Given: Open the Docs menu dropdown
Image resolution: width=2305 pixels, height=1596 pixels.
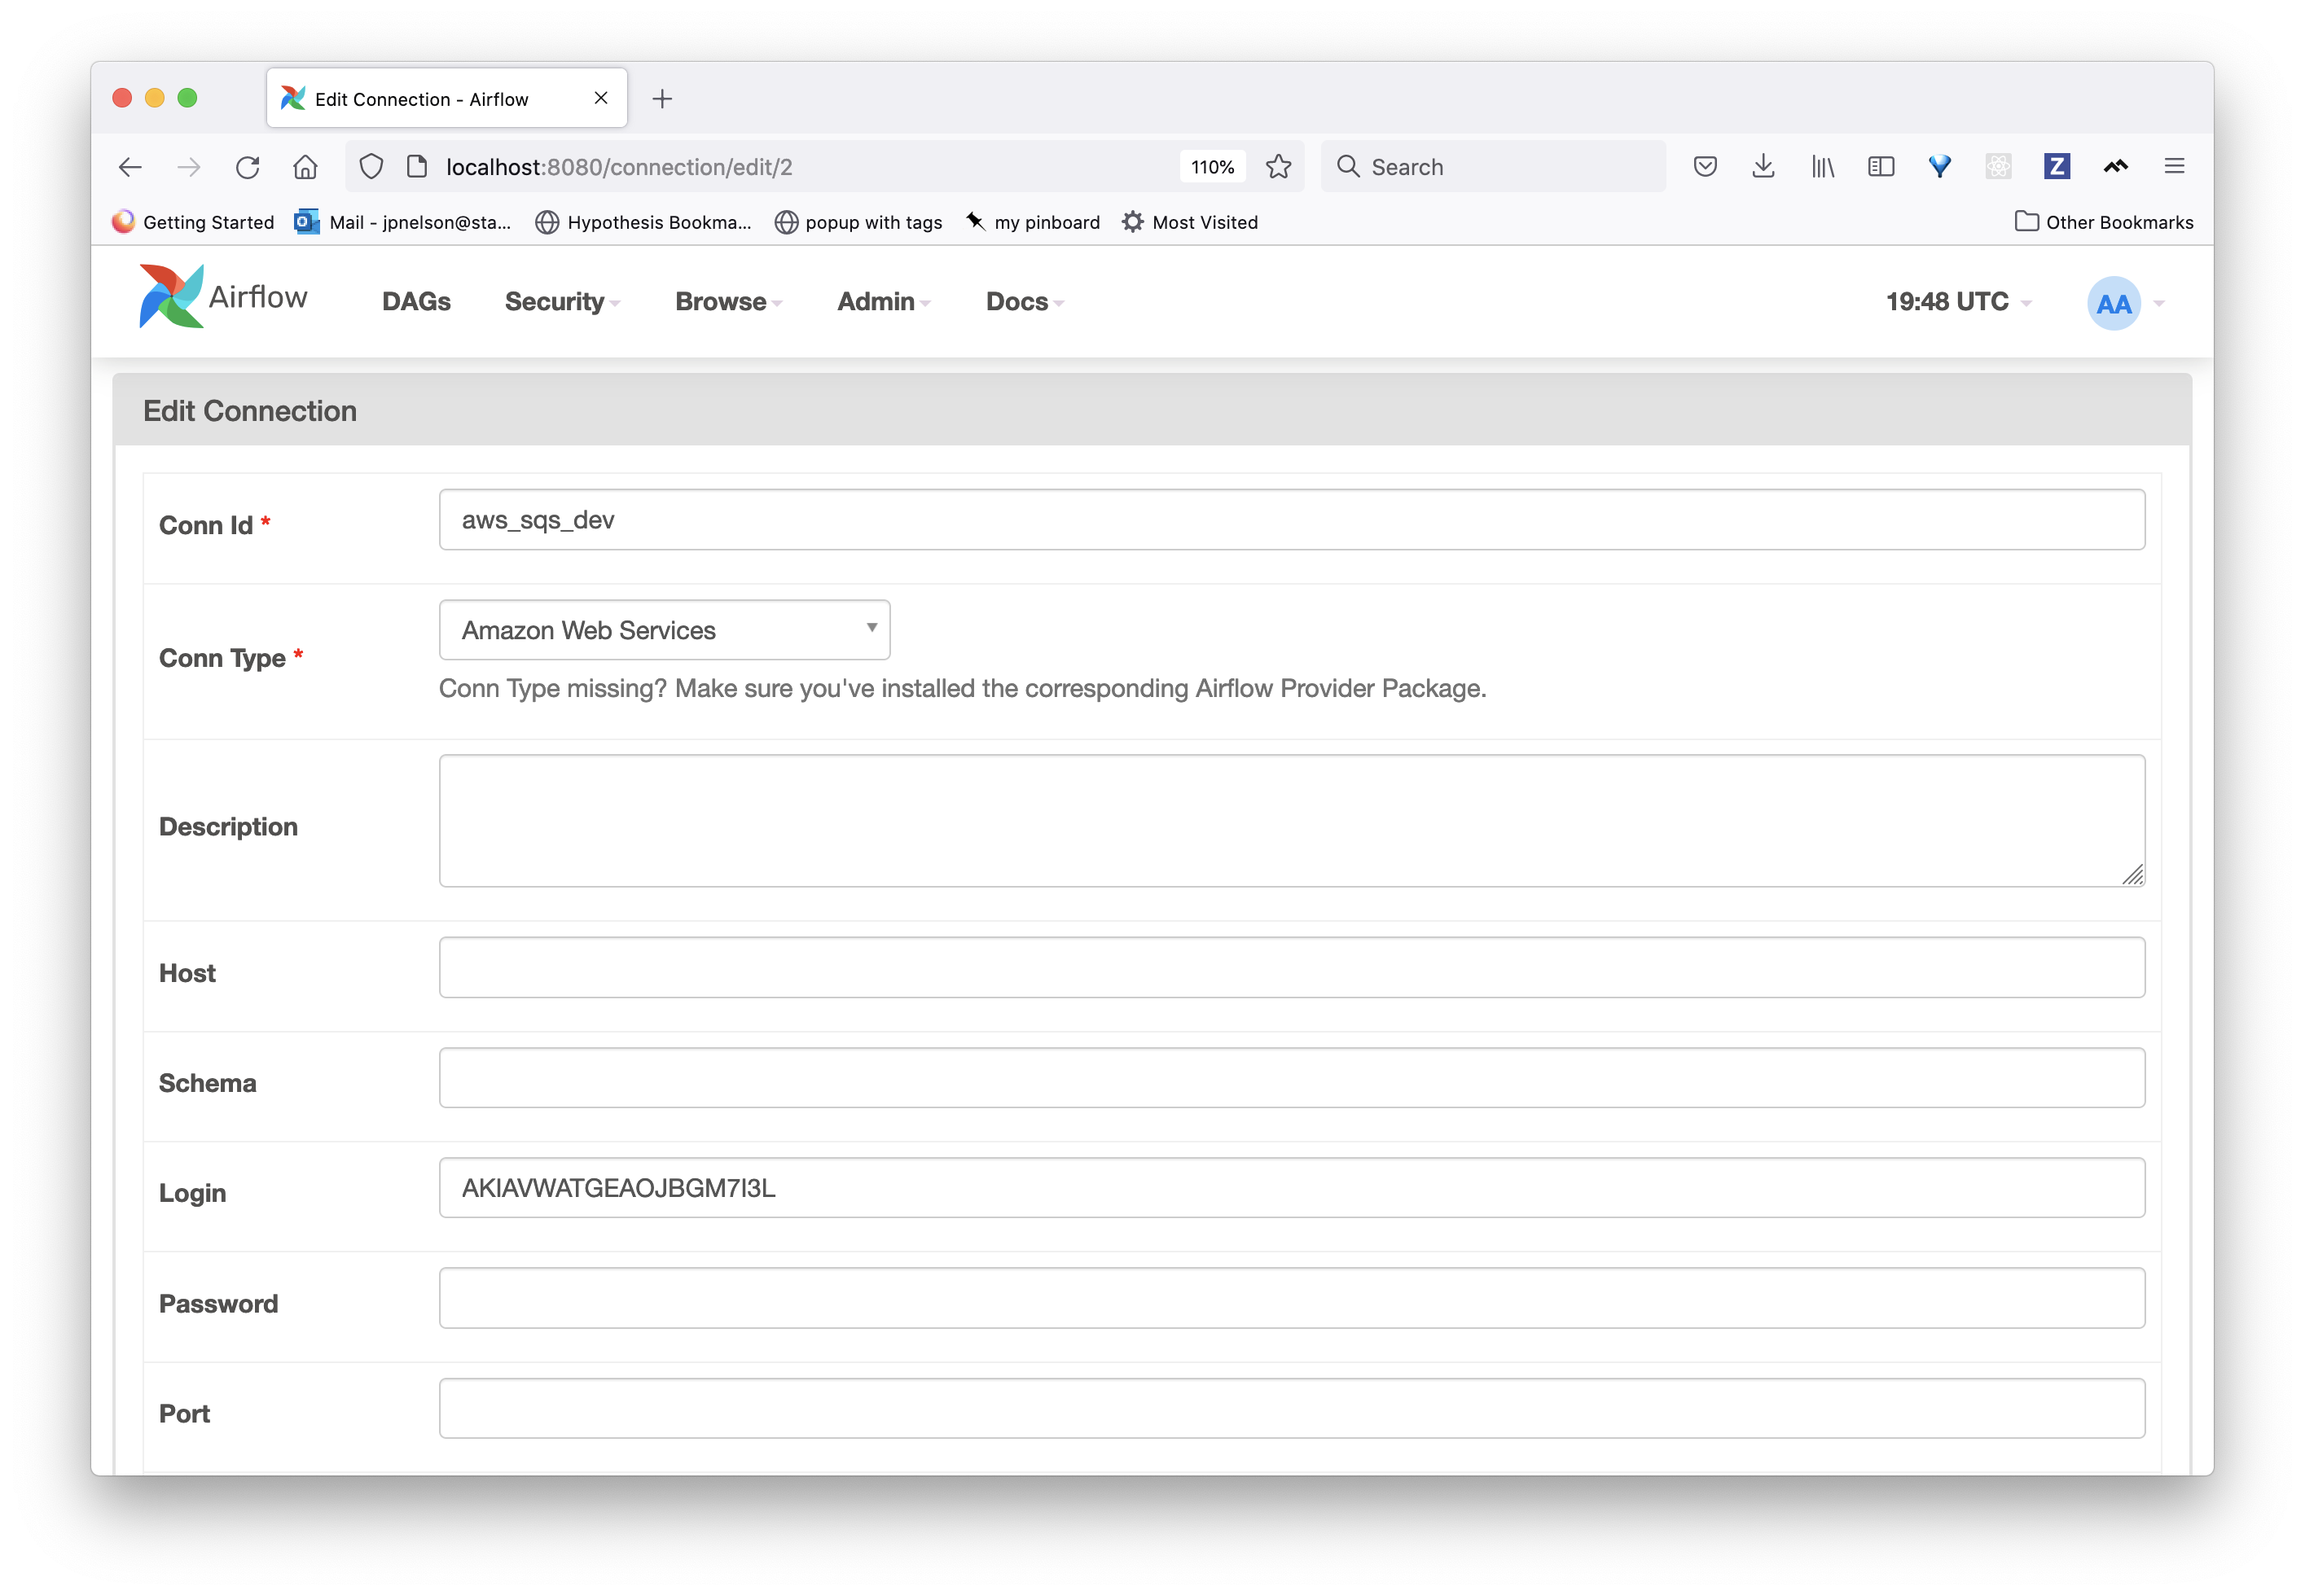Looking at the screenshot, I should [1025, 301].
